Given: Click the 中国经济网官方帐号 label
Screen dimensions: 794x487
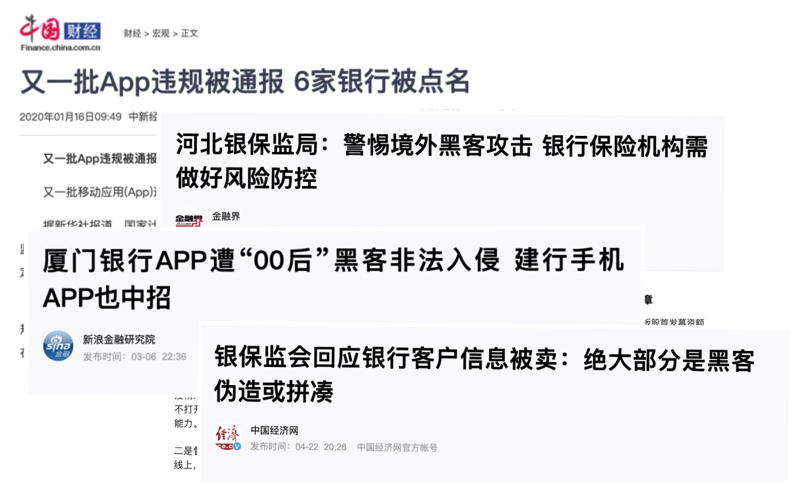Looking at the screenshot, I should (397, 448).
